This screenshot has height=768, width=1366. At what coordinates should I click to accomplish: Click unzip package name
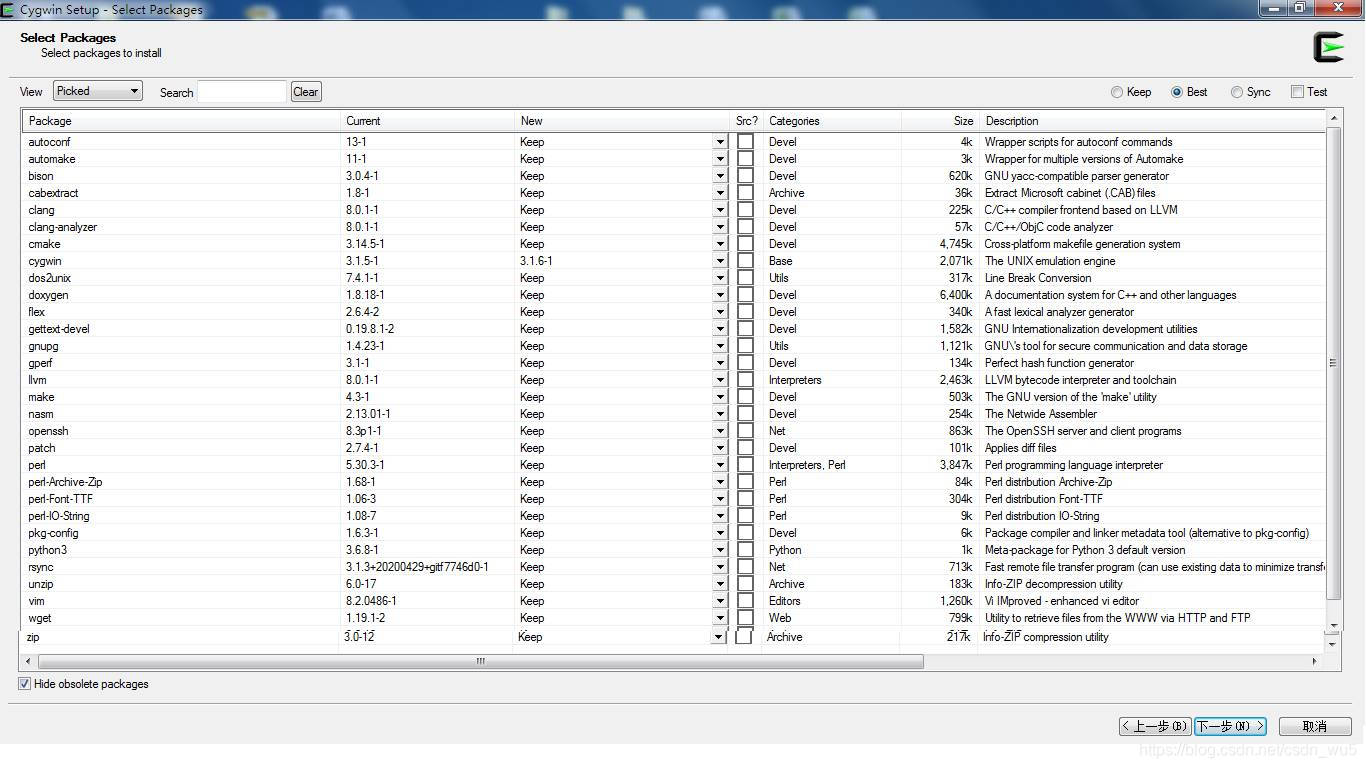pyautogui.click(x=41, y=584)
